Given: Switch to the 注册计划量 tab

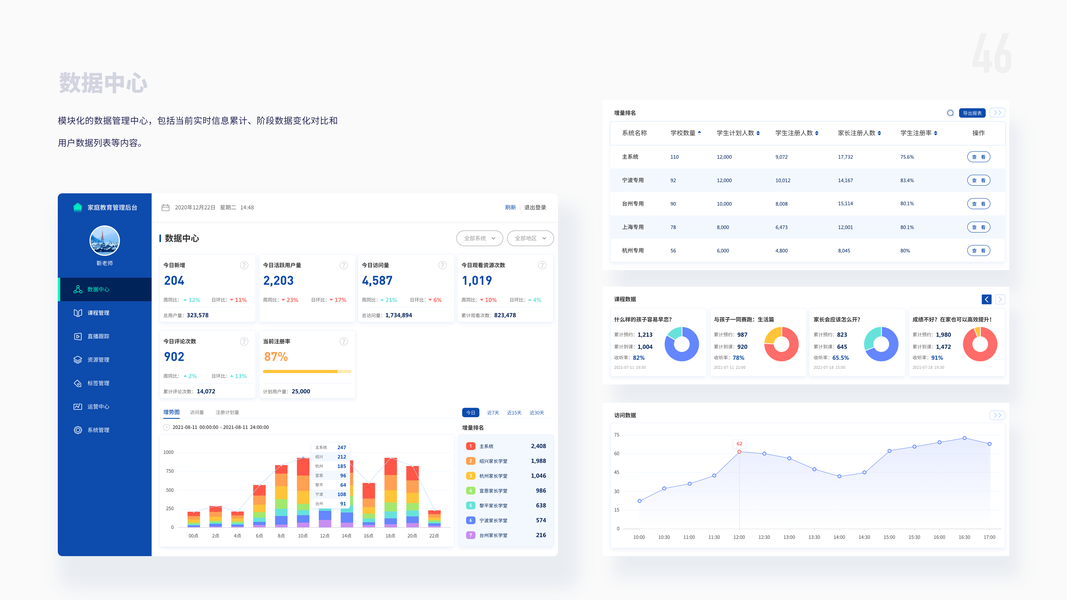Looking at the screenshot, I should click(227, 412).
